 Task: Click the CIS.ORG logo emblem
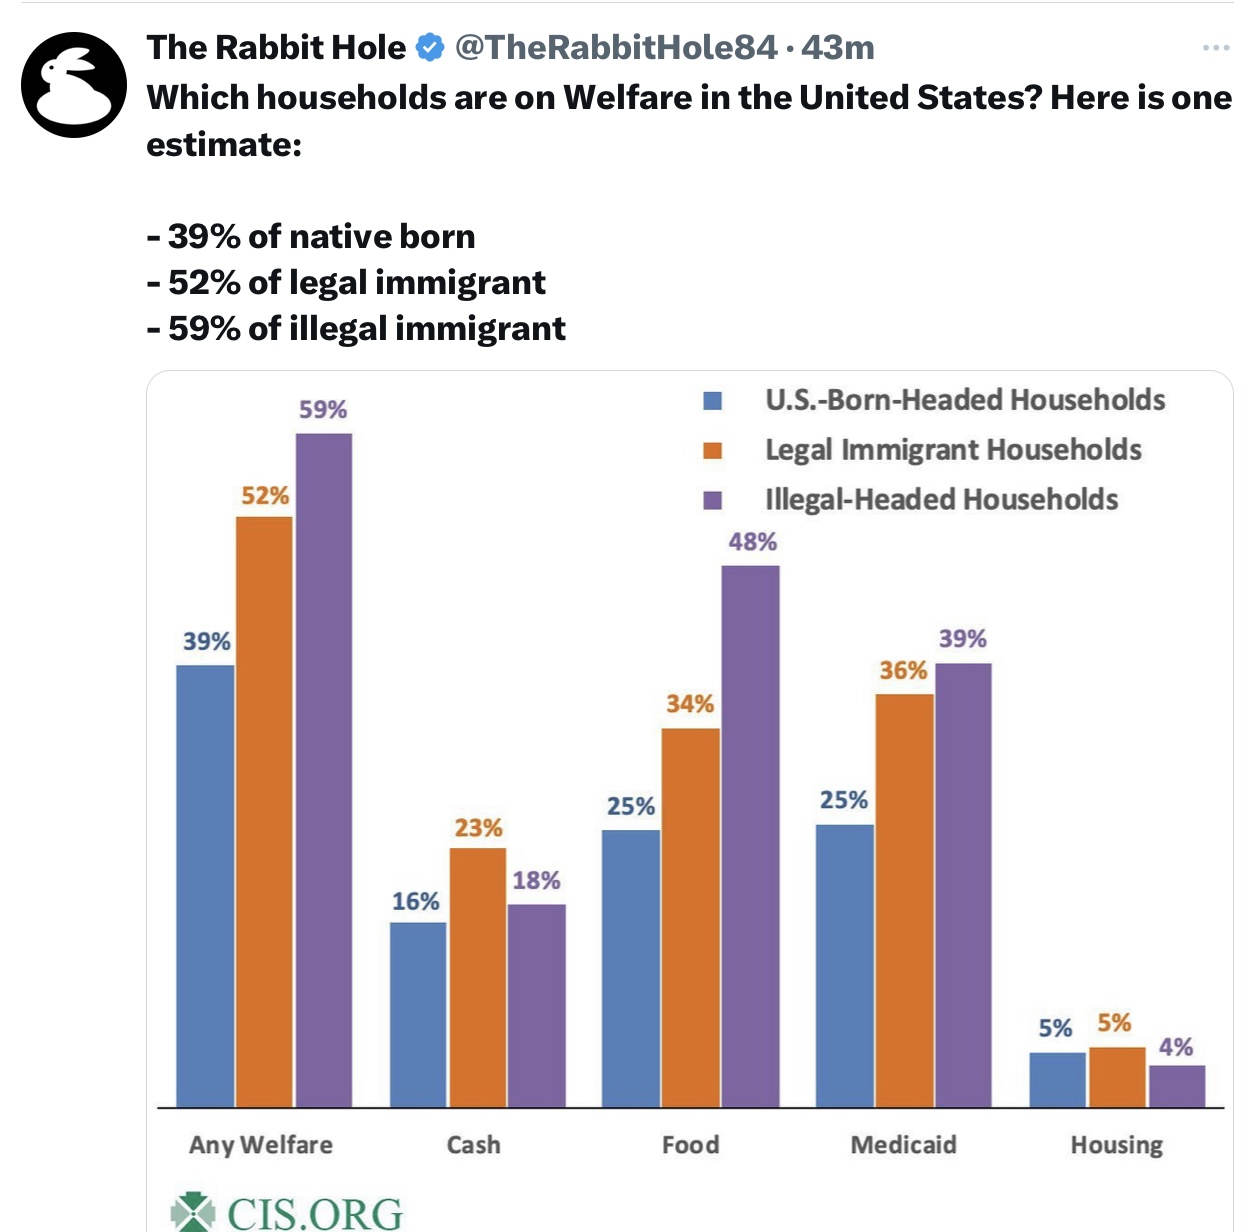click(192, 1212)
